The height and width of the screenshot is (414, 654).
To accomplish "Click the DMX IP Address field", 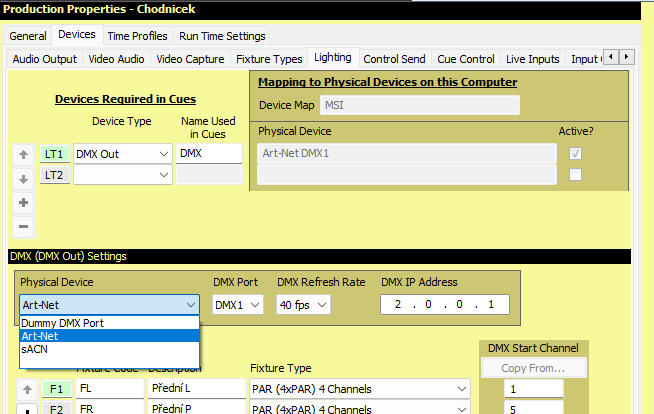I will click(x=445, y=305).
